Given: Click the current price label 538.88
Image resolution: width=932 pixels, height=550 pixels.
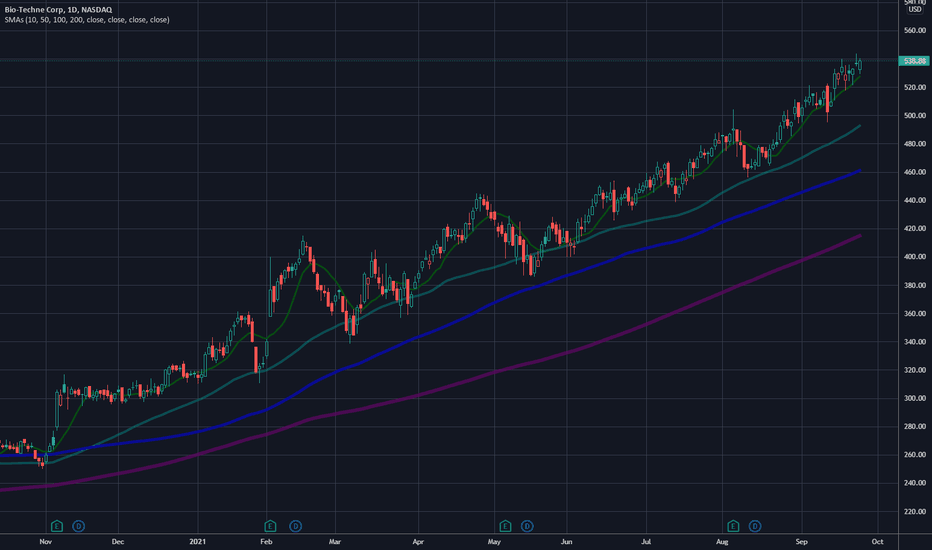Looking at the screenshot, I should 914,61.
